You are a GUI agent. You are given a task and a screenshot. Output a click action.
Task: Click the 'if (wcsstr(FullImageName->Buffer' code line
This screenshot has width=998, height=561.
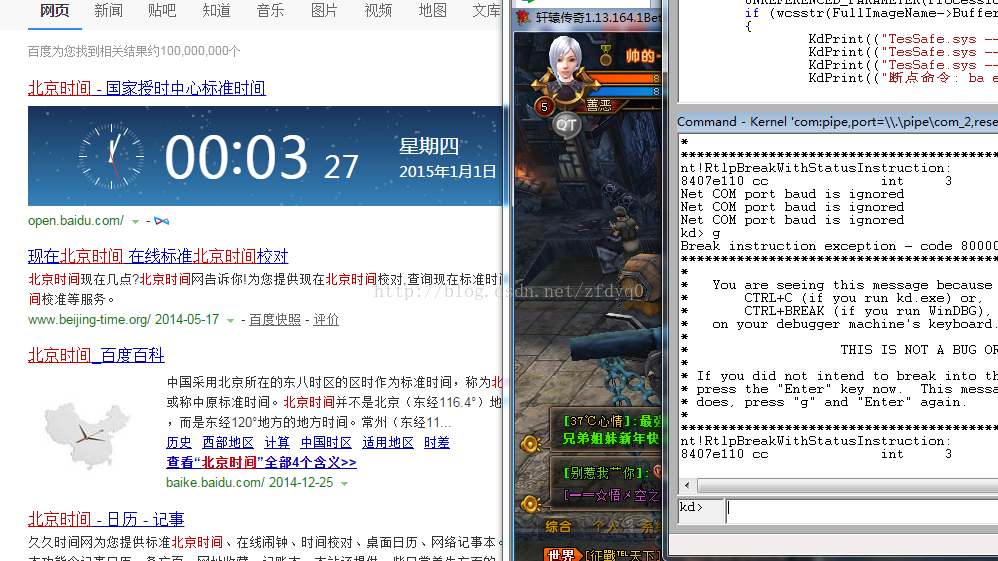(x=871, y=13)
